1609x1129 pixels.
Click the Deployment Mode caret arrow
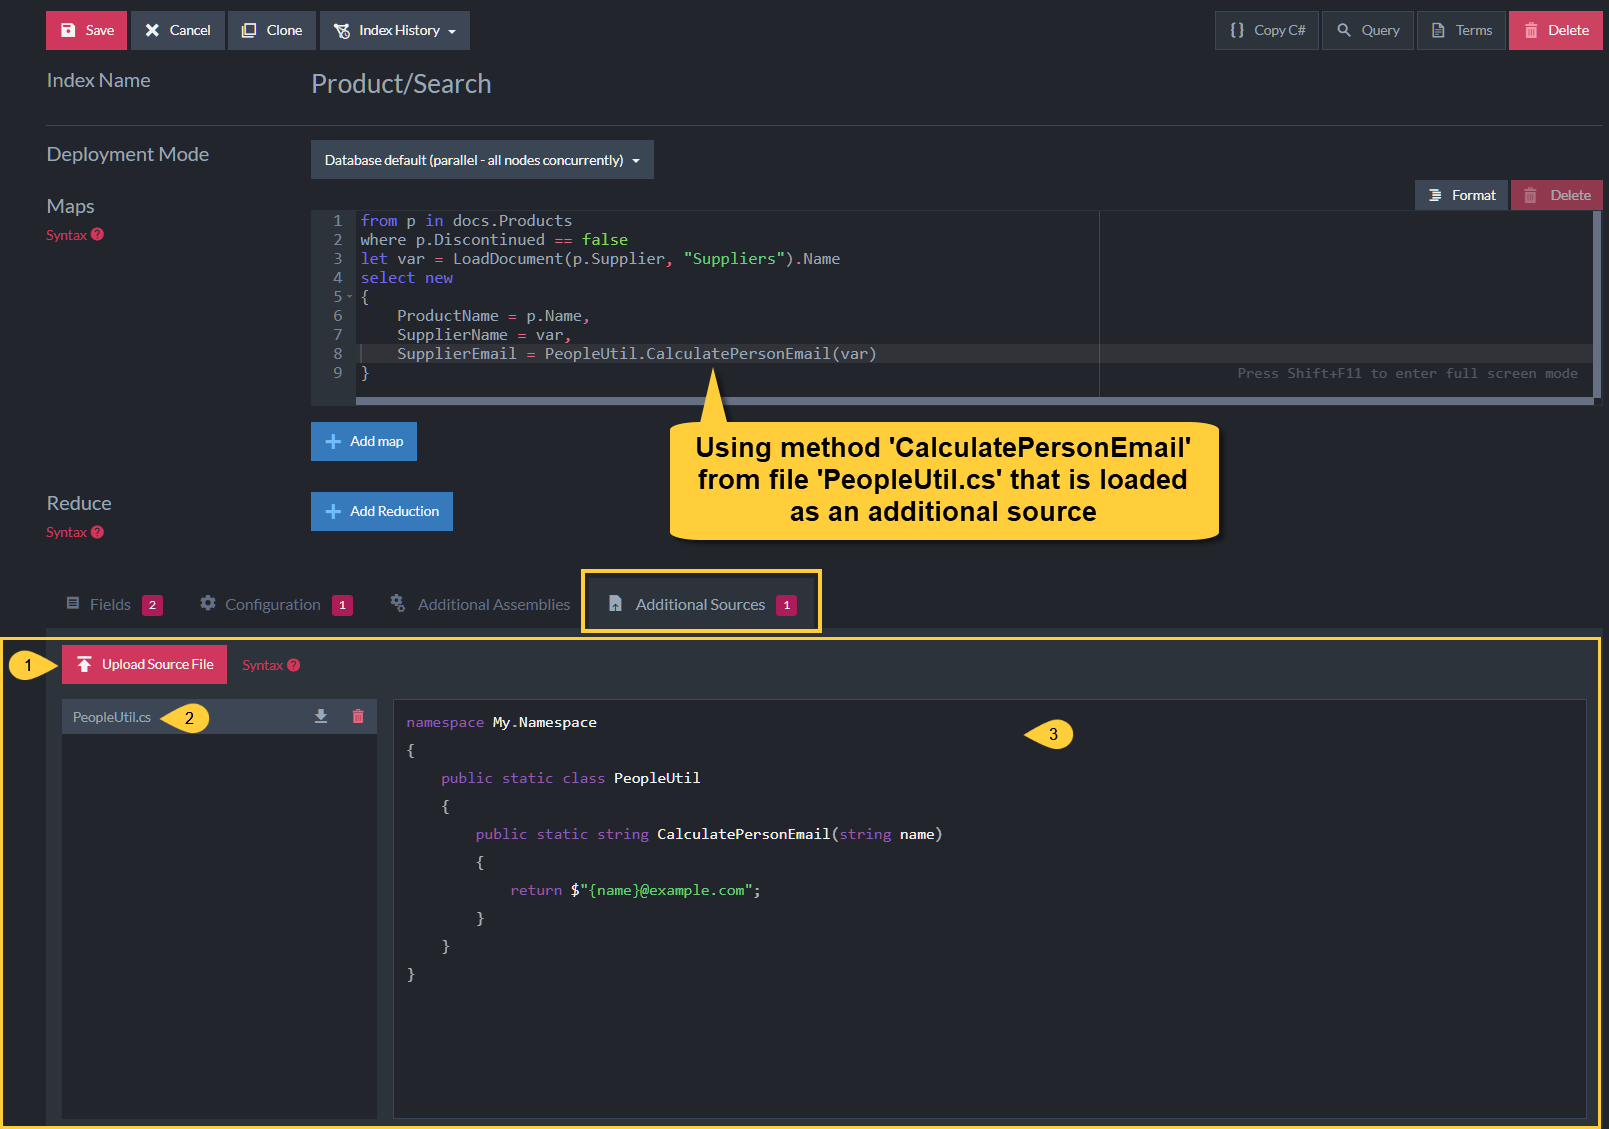point(636,161)
